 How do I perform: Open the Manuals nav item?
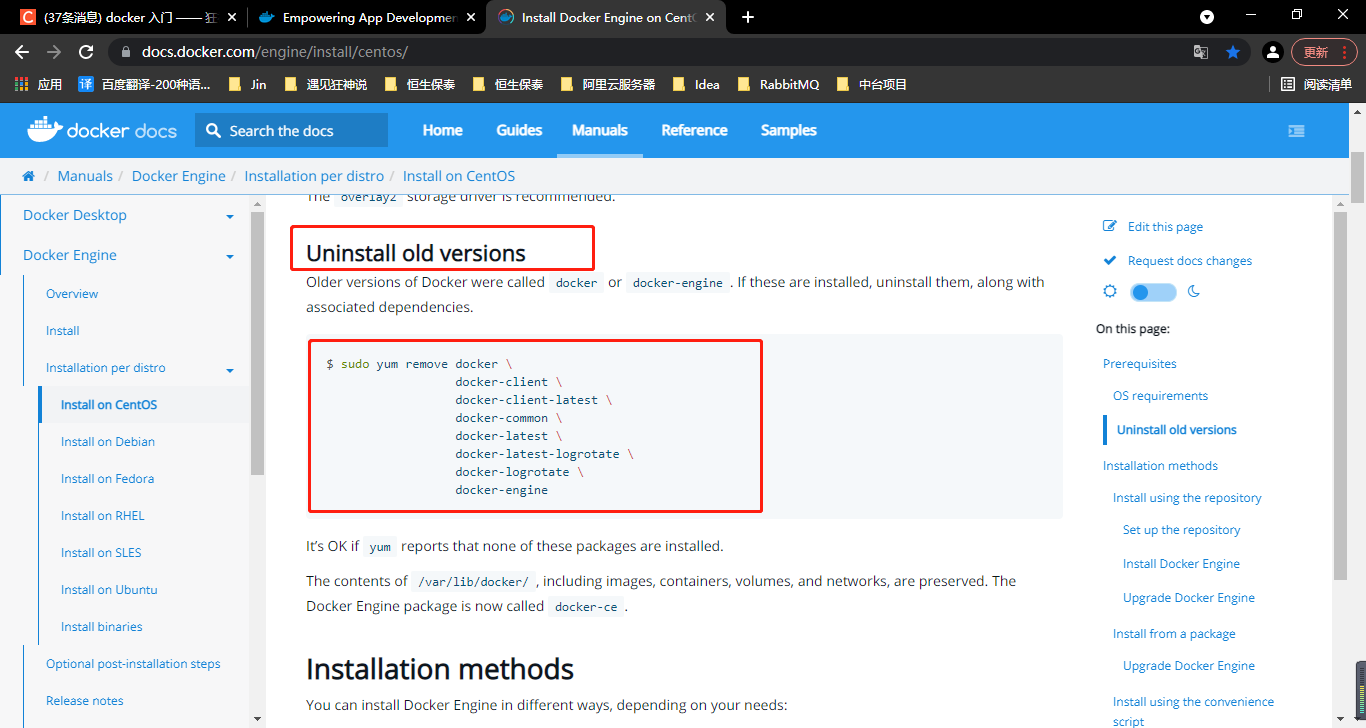(600, 130)
